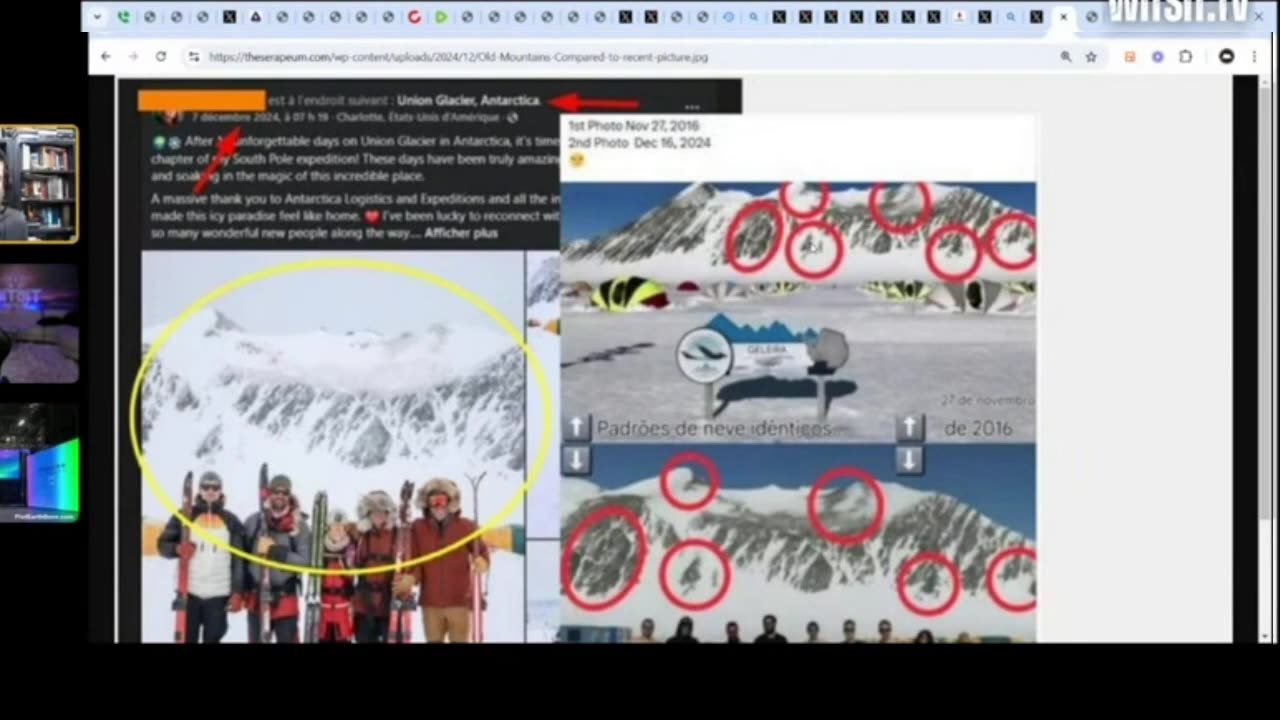Click the down arrow below 'Padrões de neve'

point(577,460)
